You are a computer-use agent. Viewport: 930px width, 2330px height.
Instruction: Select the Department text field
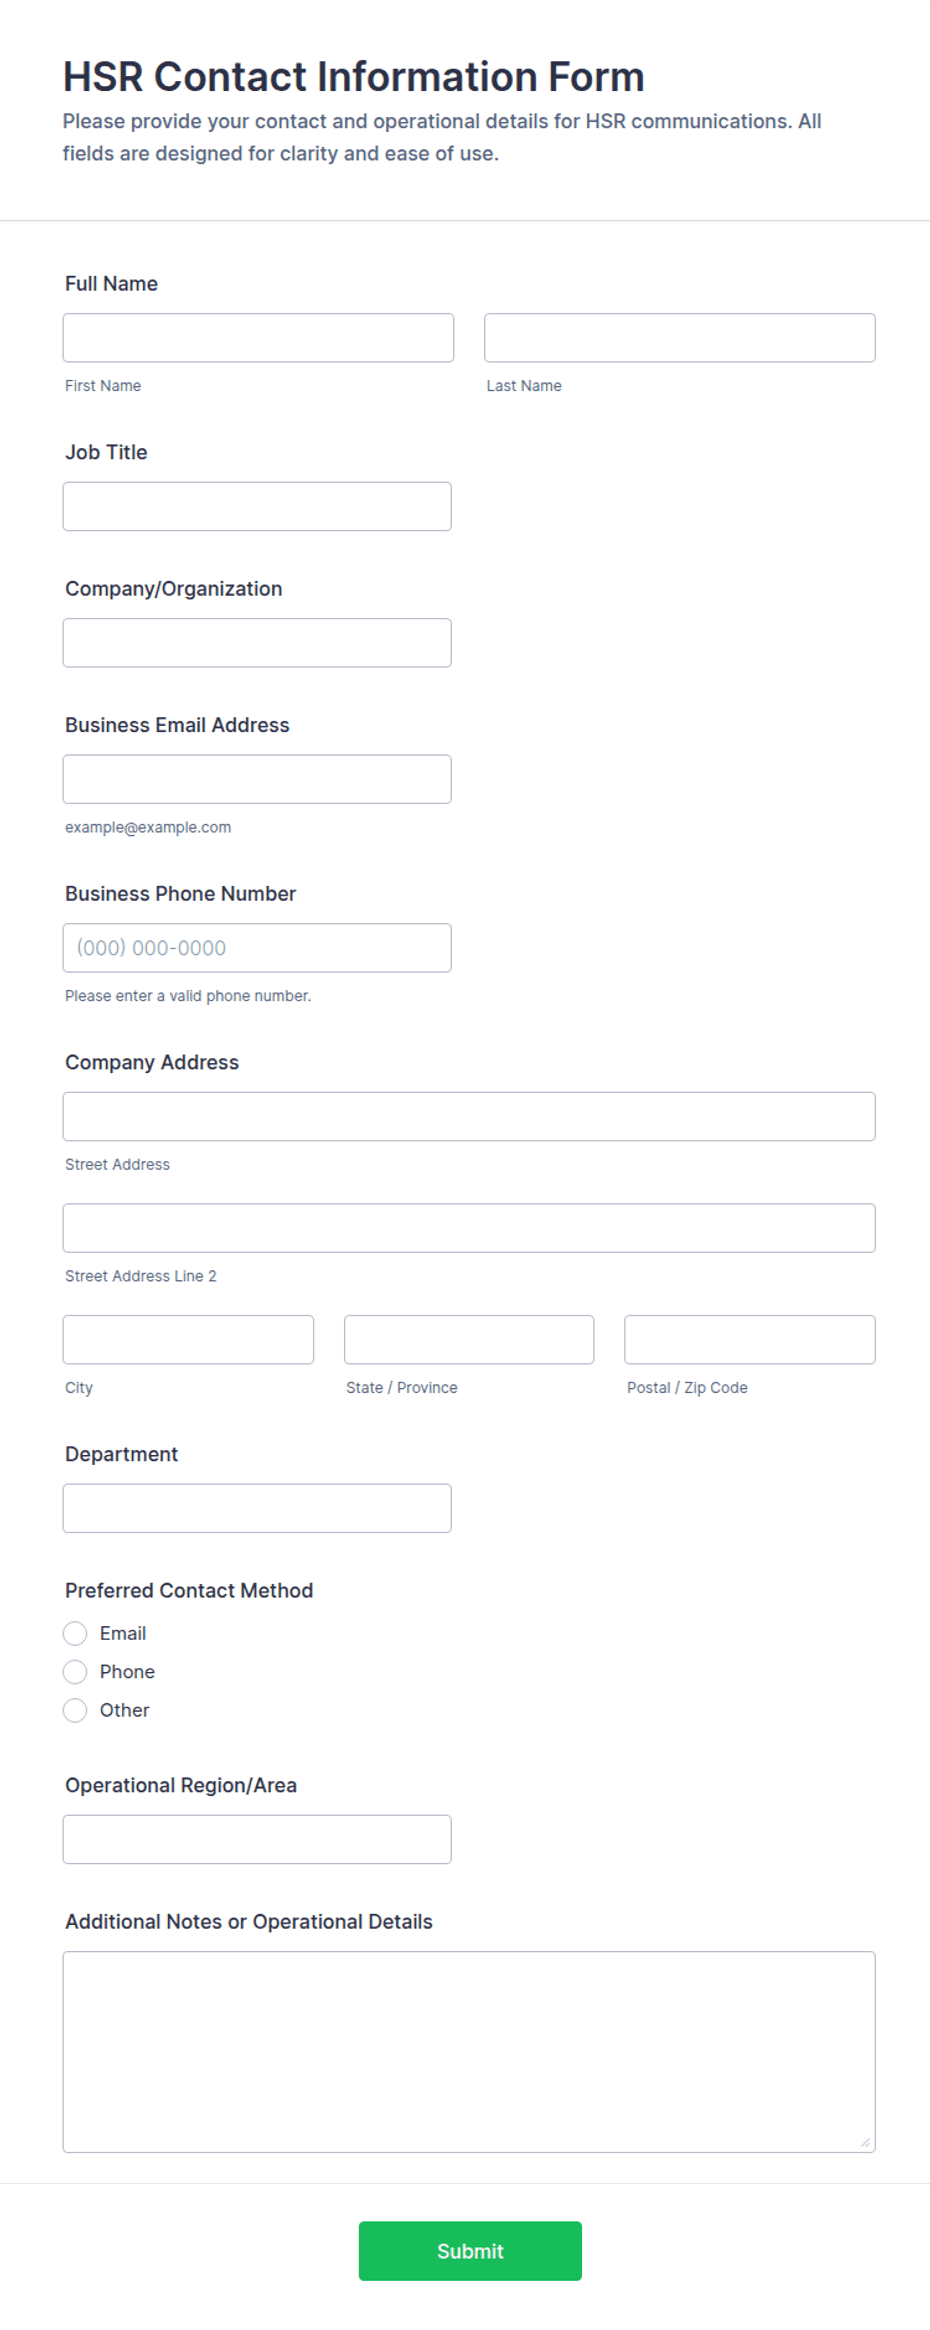[x=257, y=1508]
